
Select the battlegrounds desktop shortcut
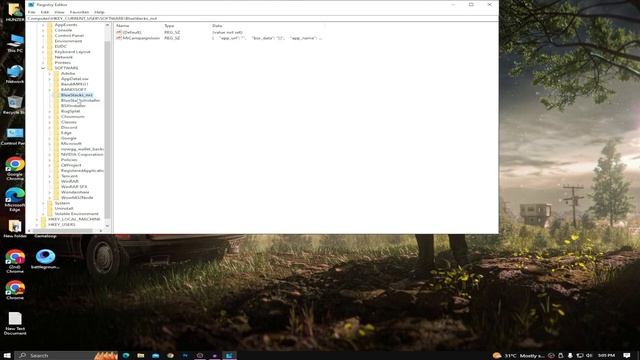pos(45,259)
